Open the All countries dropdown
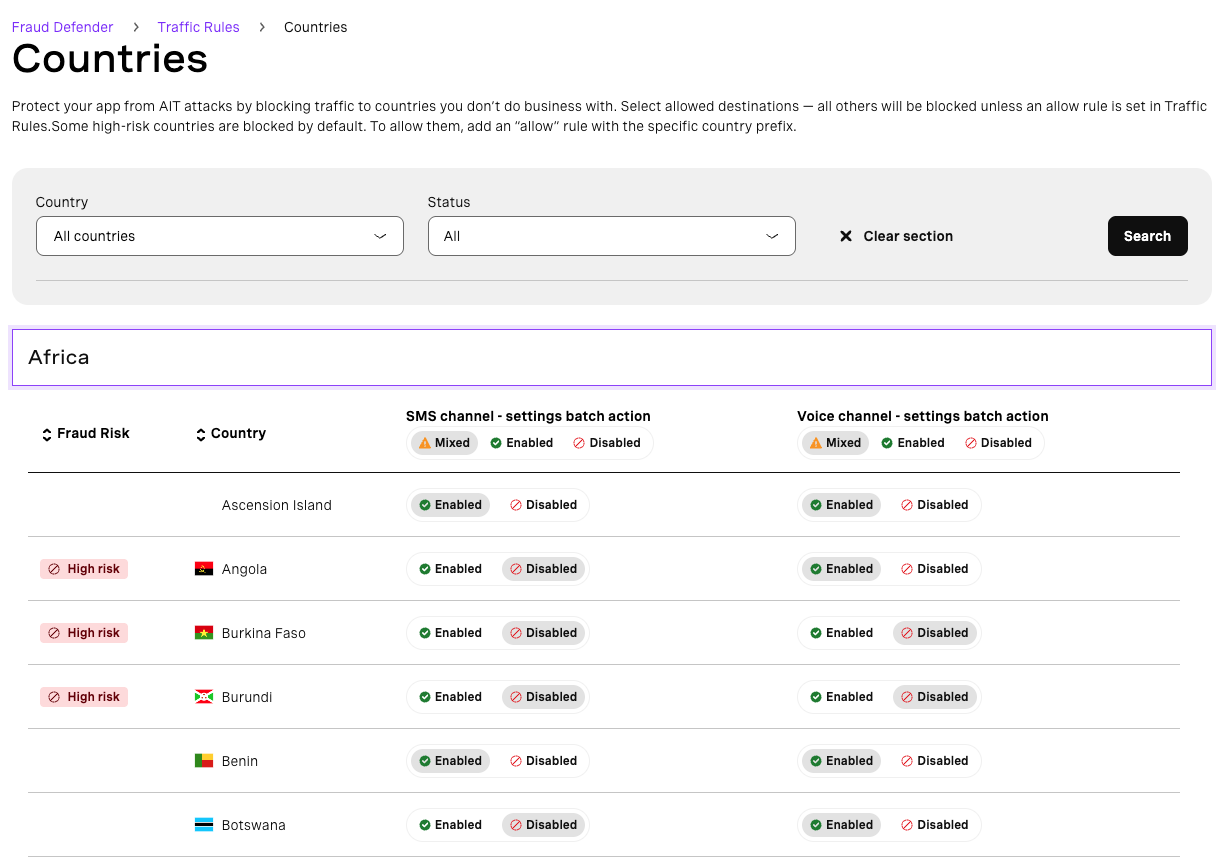The width and height of the screenshot is (1229, 862). click(219, 236)
